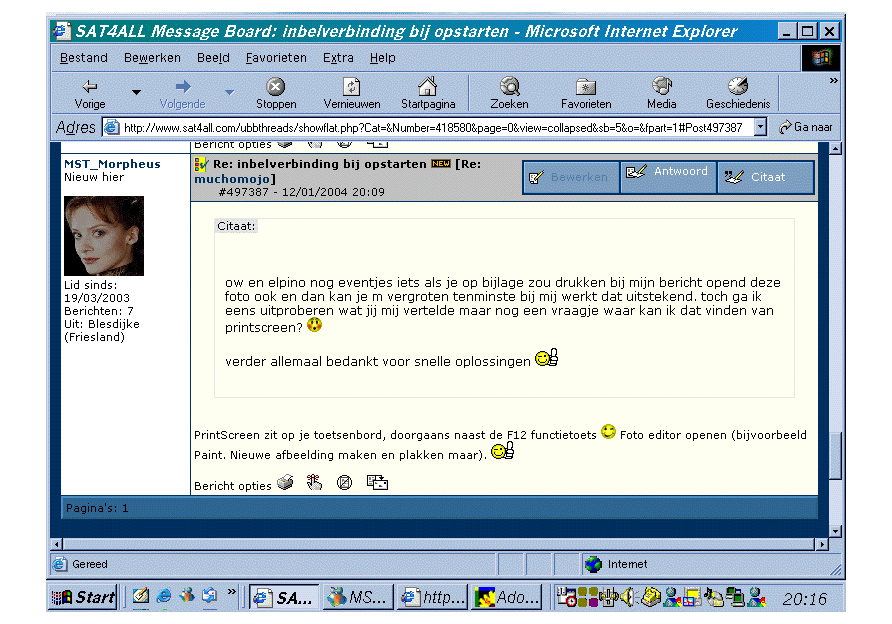Click the horizontal scrollbar right arrow
892x624 pixels.
822,544
